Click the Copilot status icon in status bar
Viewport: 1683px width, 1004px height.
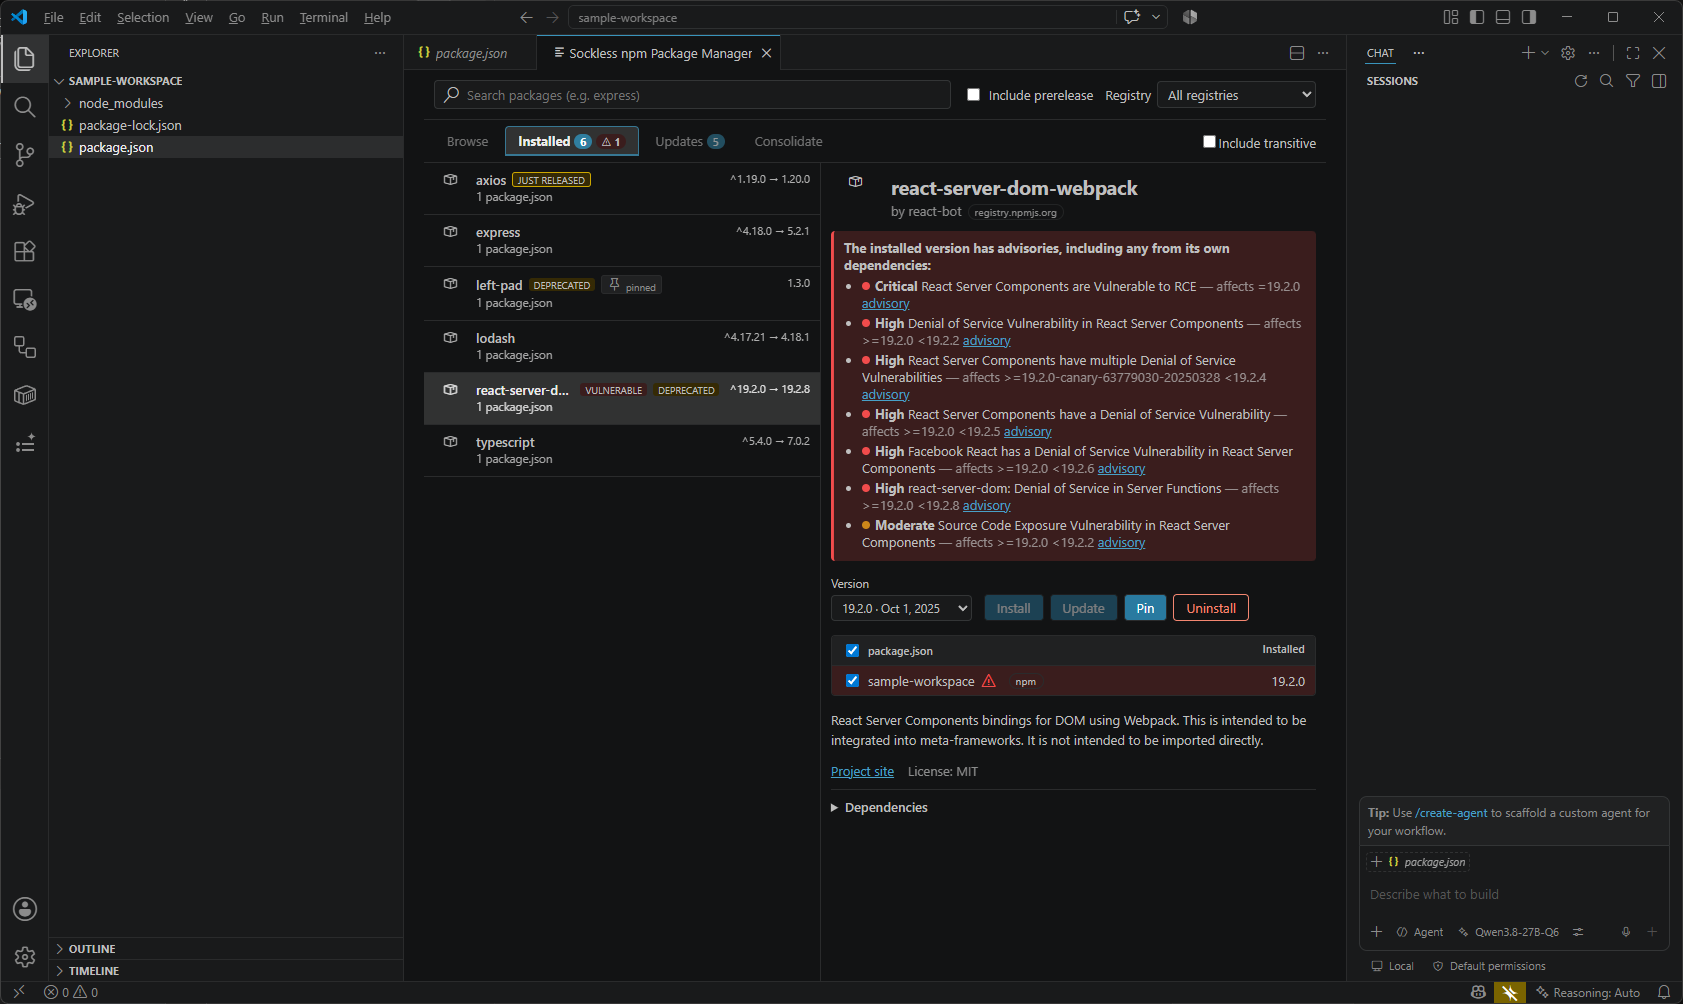pos(1478,993)
